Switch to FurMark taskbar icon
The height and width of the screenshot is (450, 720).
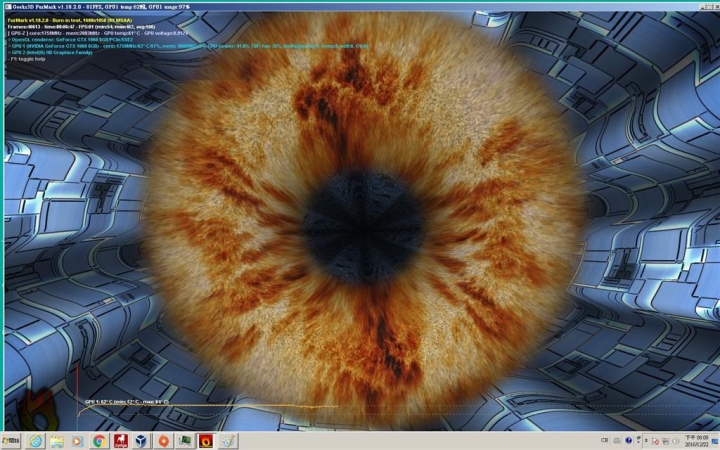pos(206,441)
